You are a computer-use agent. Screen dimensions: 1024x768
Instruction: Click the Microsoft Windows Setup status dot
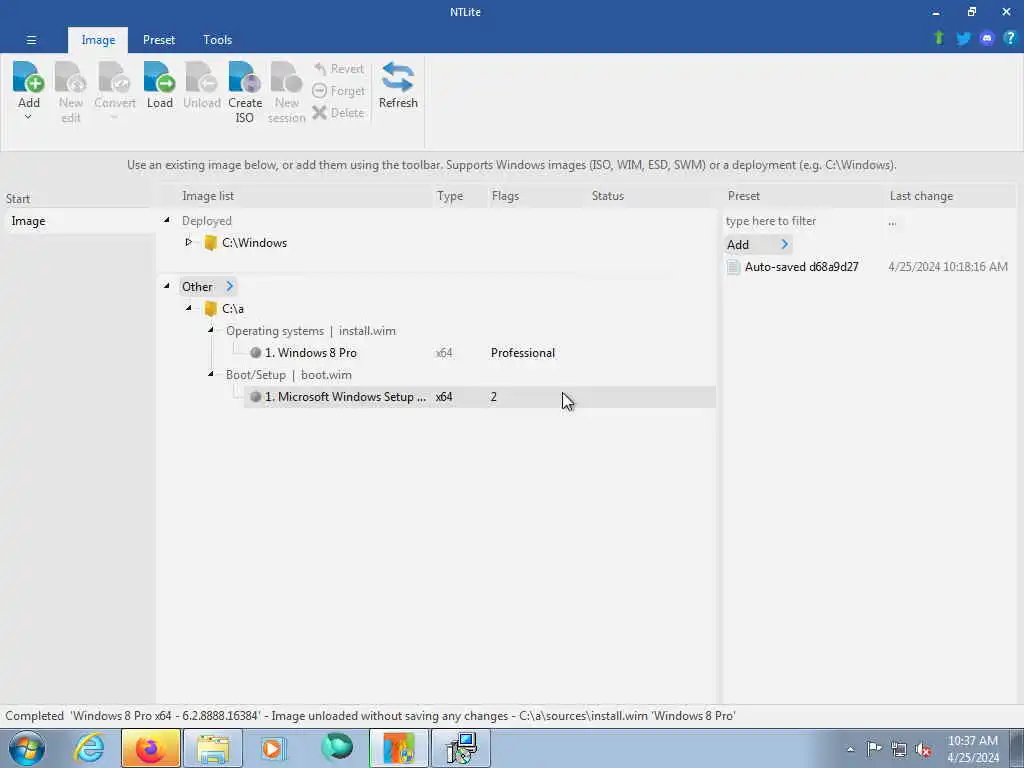coord(255,397)
